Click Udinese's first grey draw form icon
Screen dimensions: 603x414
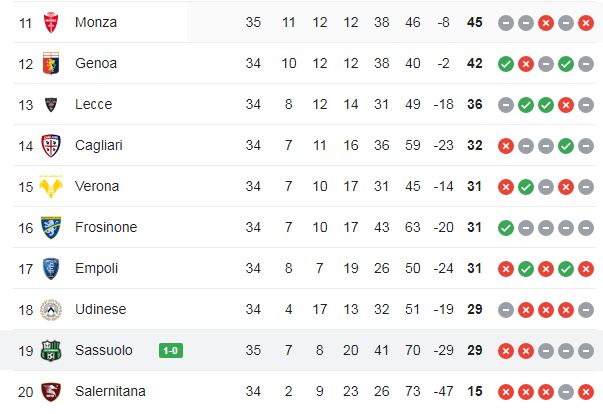click(x=506, y=310)
